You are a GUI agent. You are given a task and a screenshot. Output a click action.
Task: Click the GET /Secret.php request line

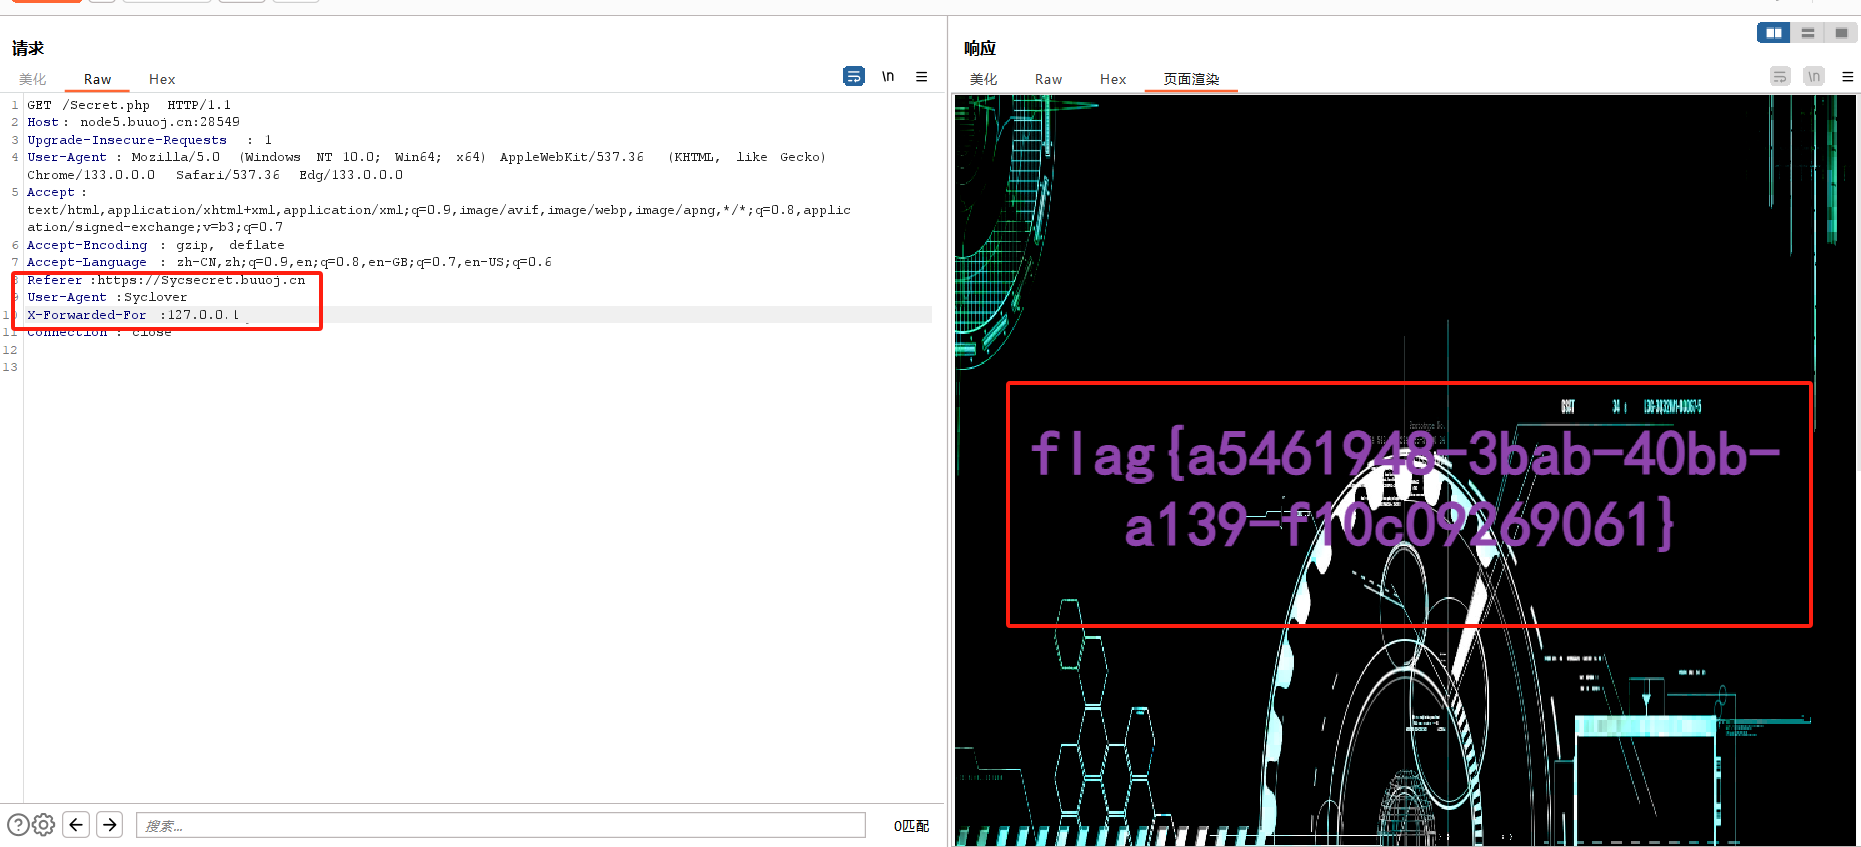[x=128, y=105]
